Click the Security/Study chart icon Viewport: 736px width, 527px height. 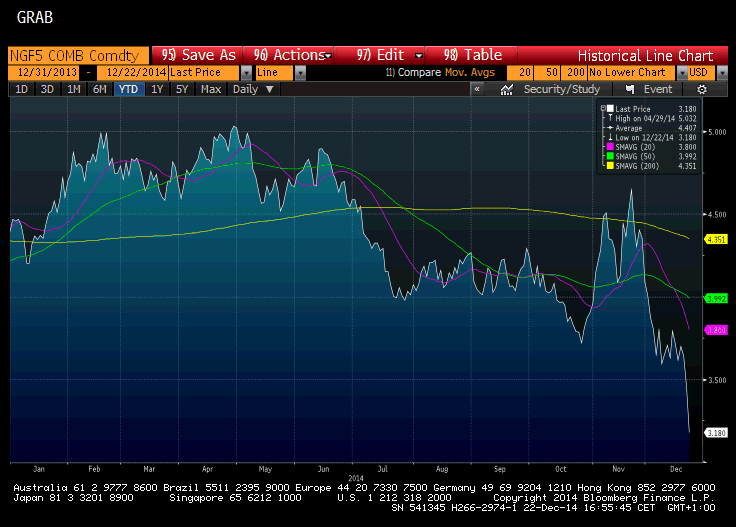point(506,90)
